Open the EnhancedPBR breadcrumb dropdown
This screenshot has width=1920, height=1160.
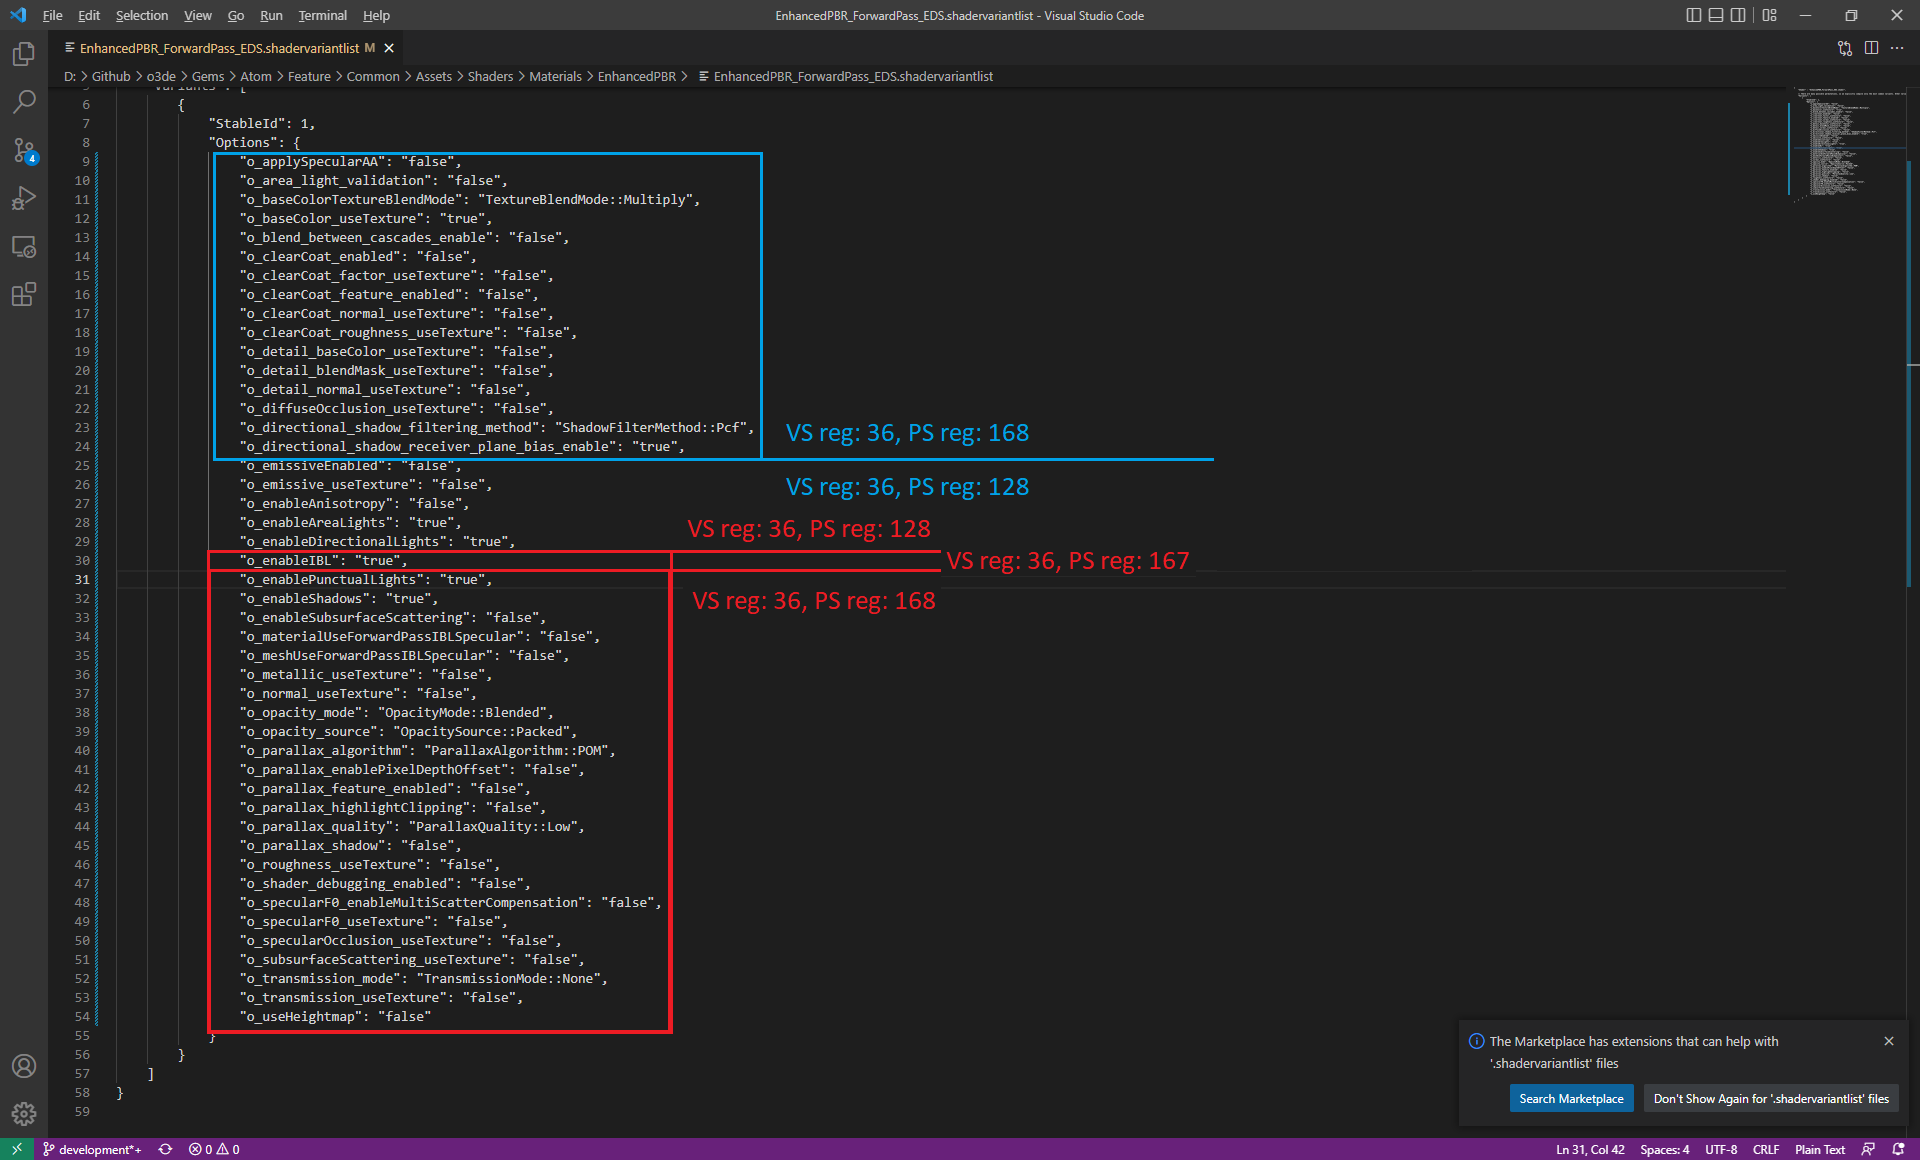coord(636,76)
